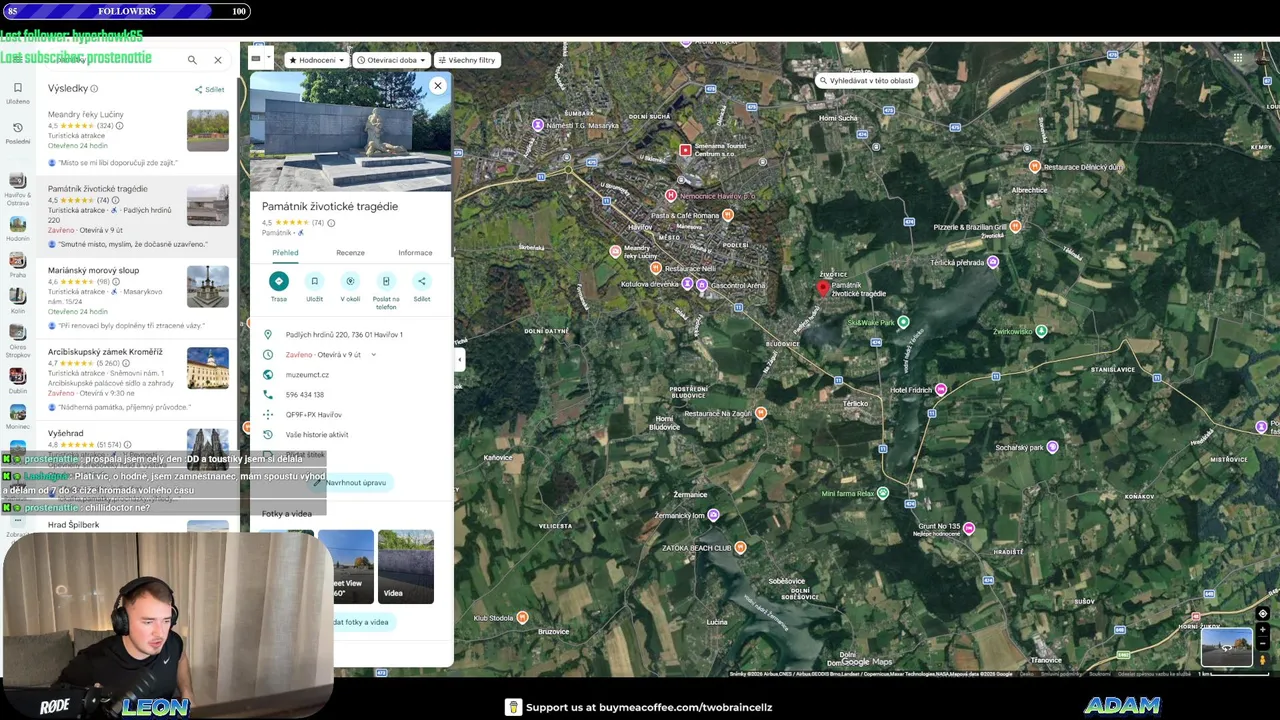Click red pin of Památník životické tragédie
1280x720 pixels.
(x=823, y=289)
